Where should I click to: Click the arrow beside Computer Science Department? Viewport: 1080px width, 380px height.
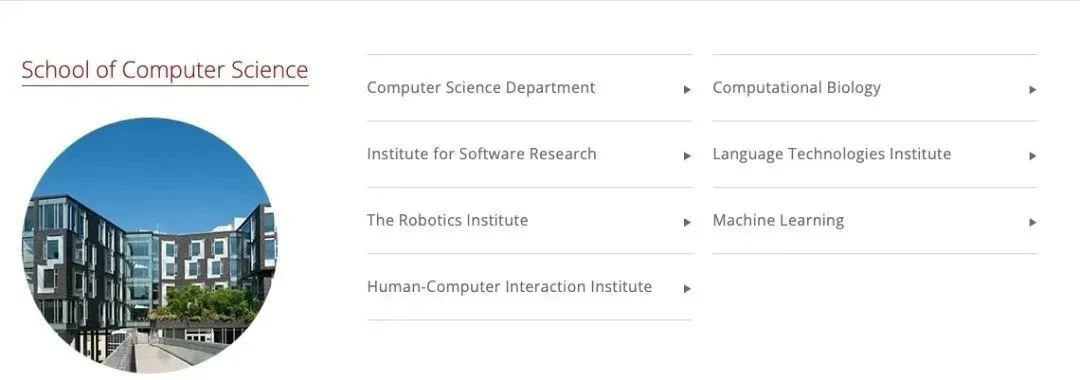(687, 89)
